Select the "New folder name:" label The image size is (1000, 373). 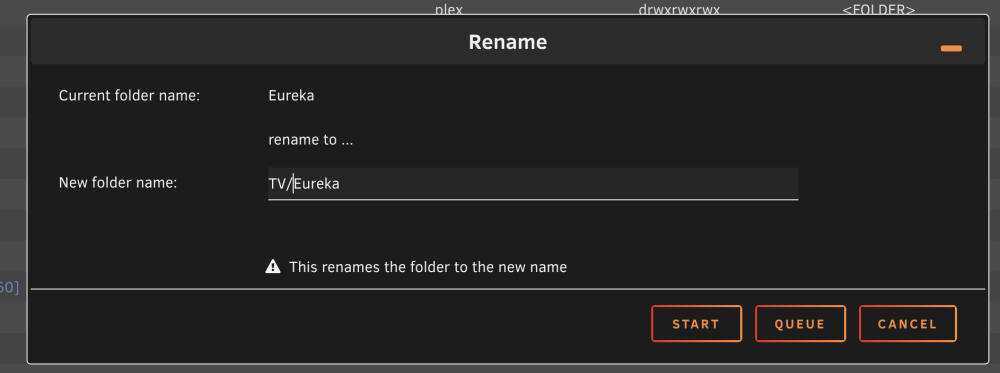coord(117,182)
